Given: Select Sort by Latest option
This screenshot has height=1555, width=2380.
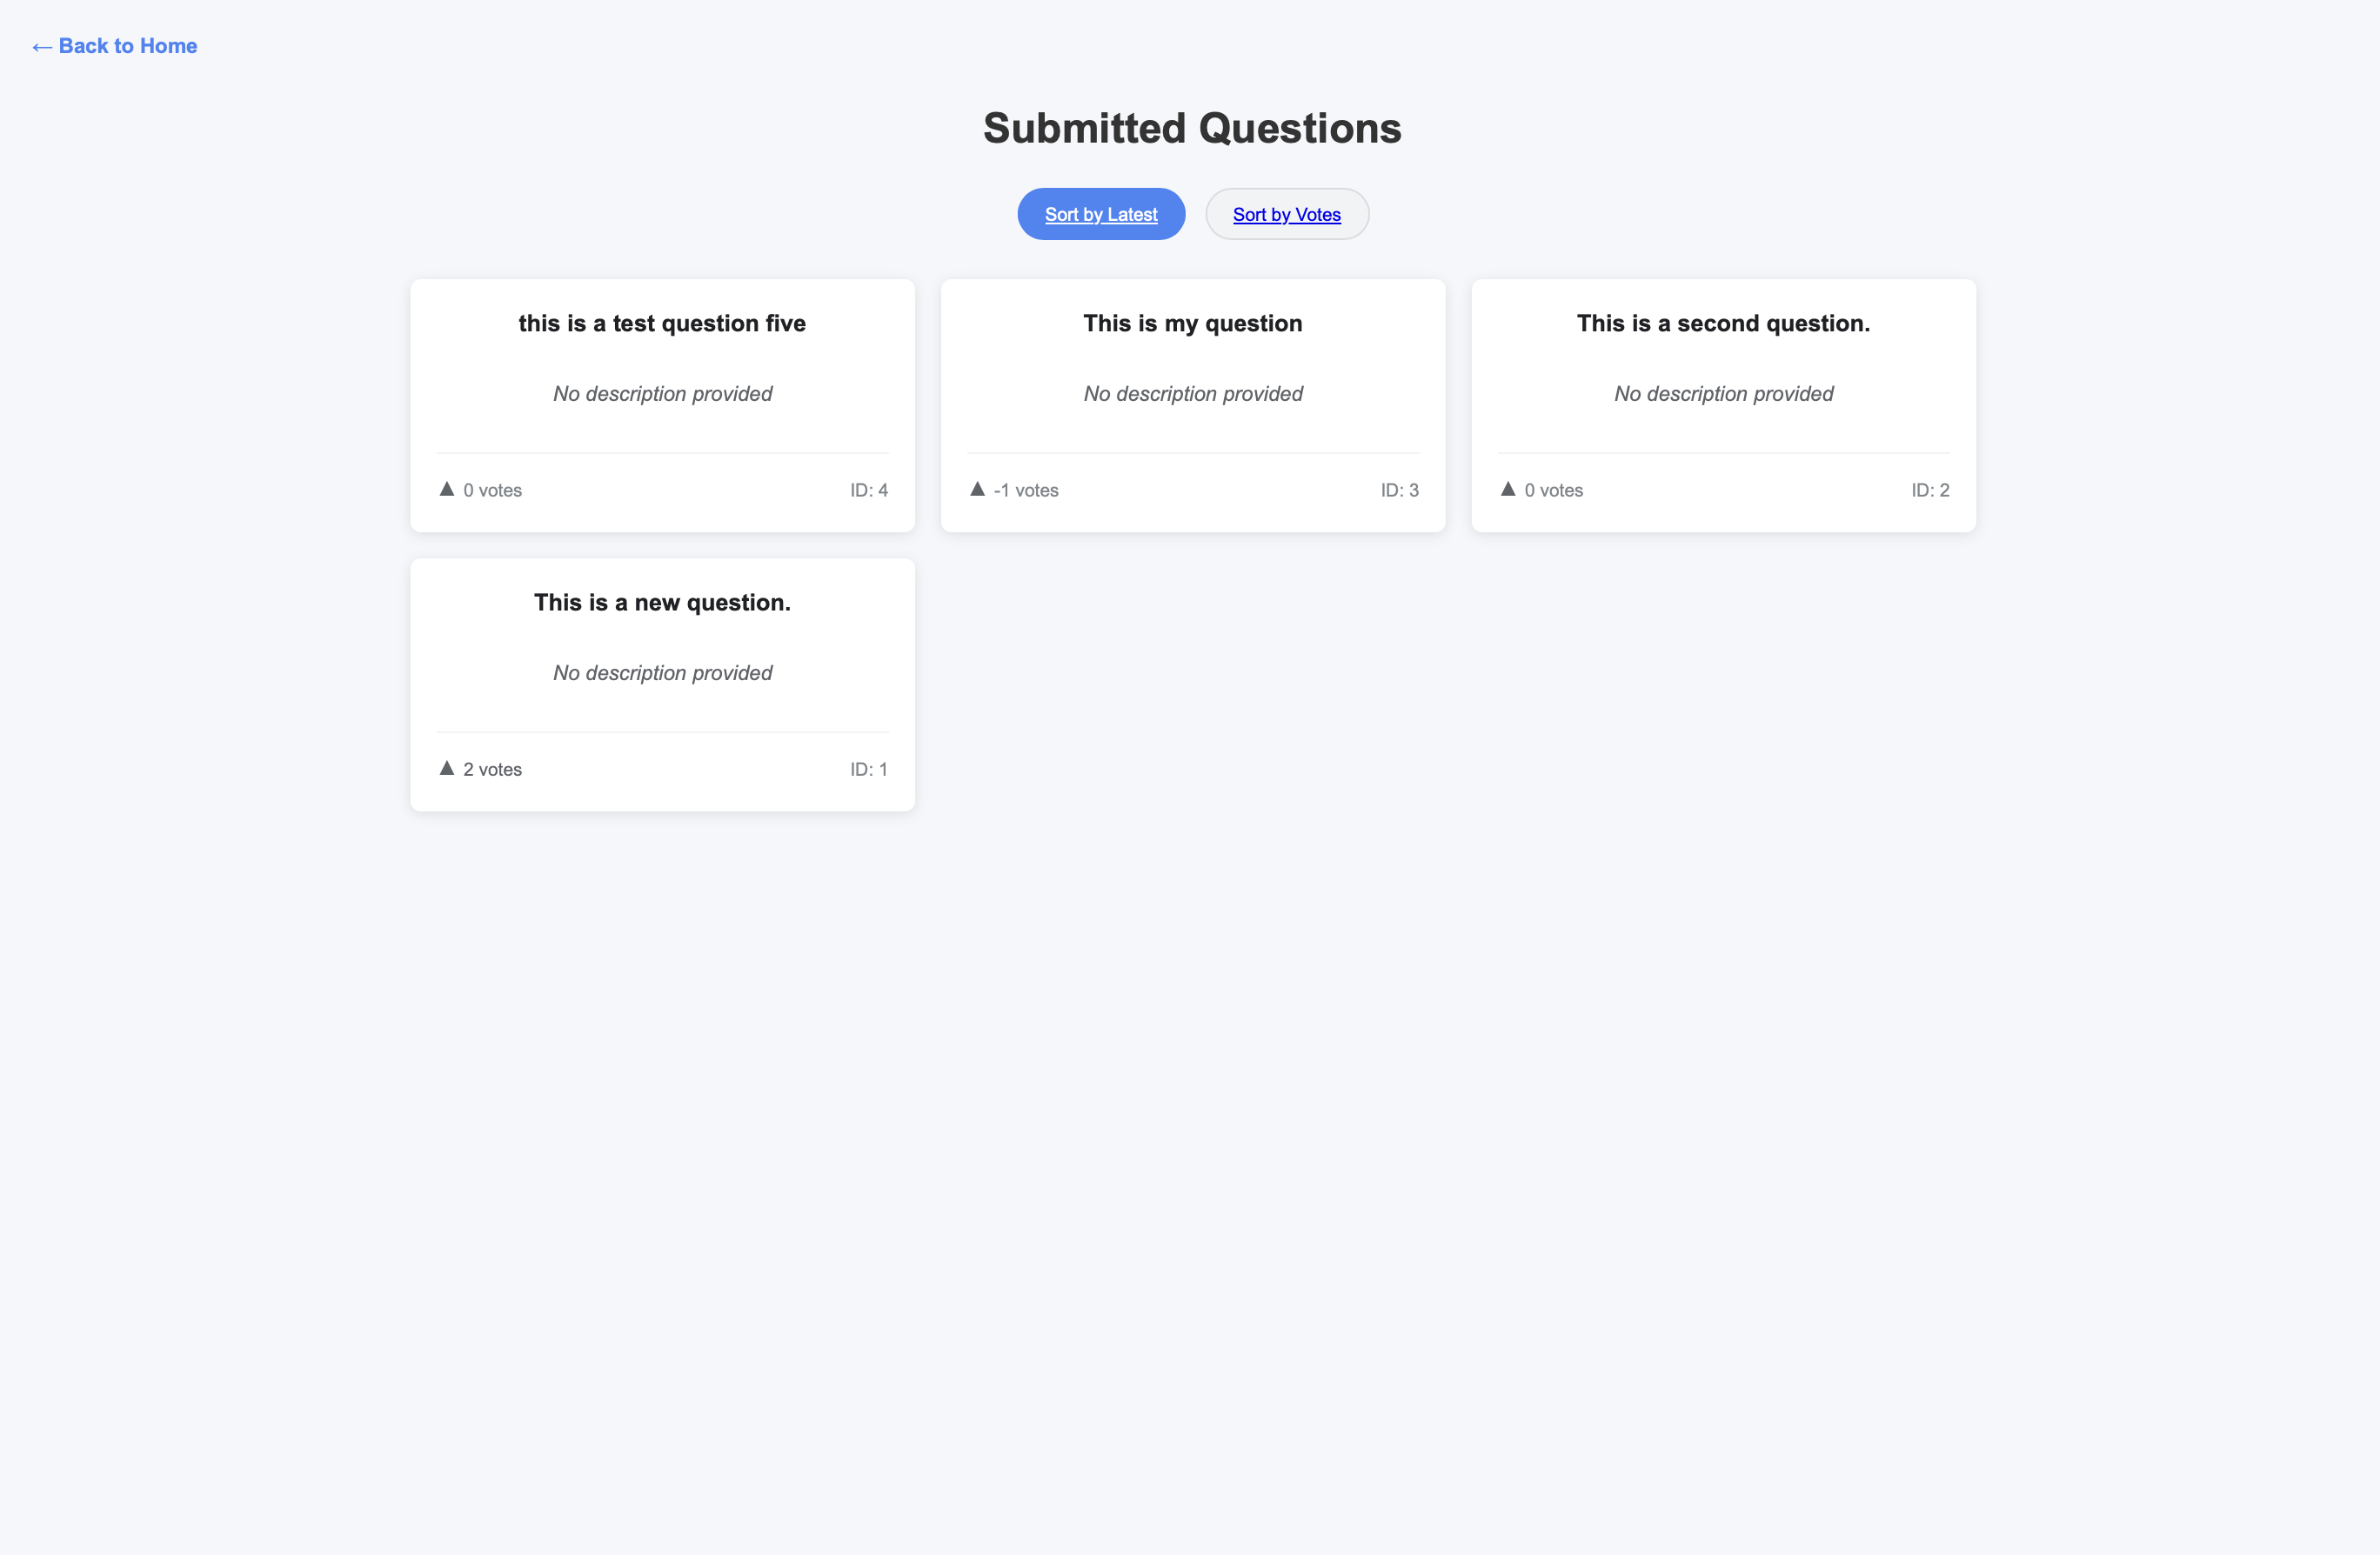Looking at the screenshot, I should 1101,214.
